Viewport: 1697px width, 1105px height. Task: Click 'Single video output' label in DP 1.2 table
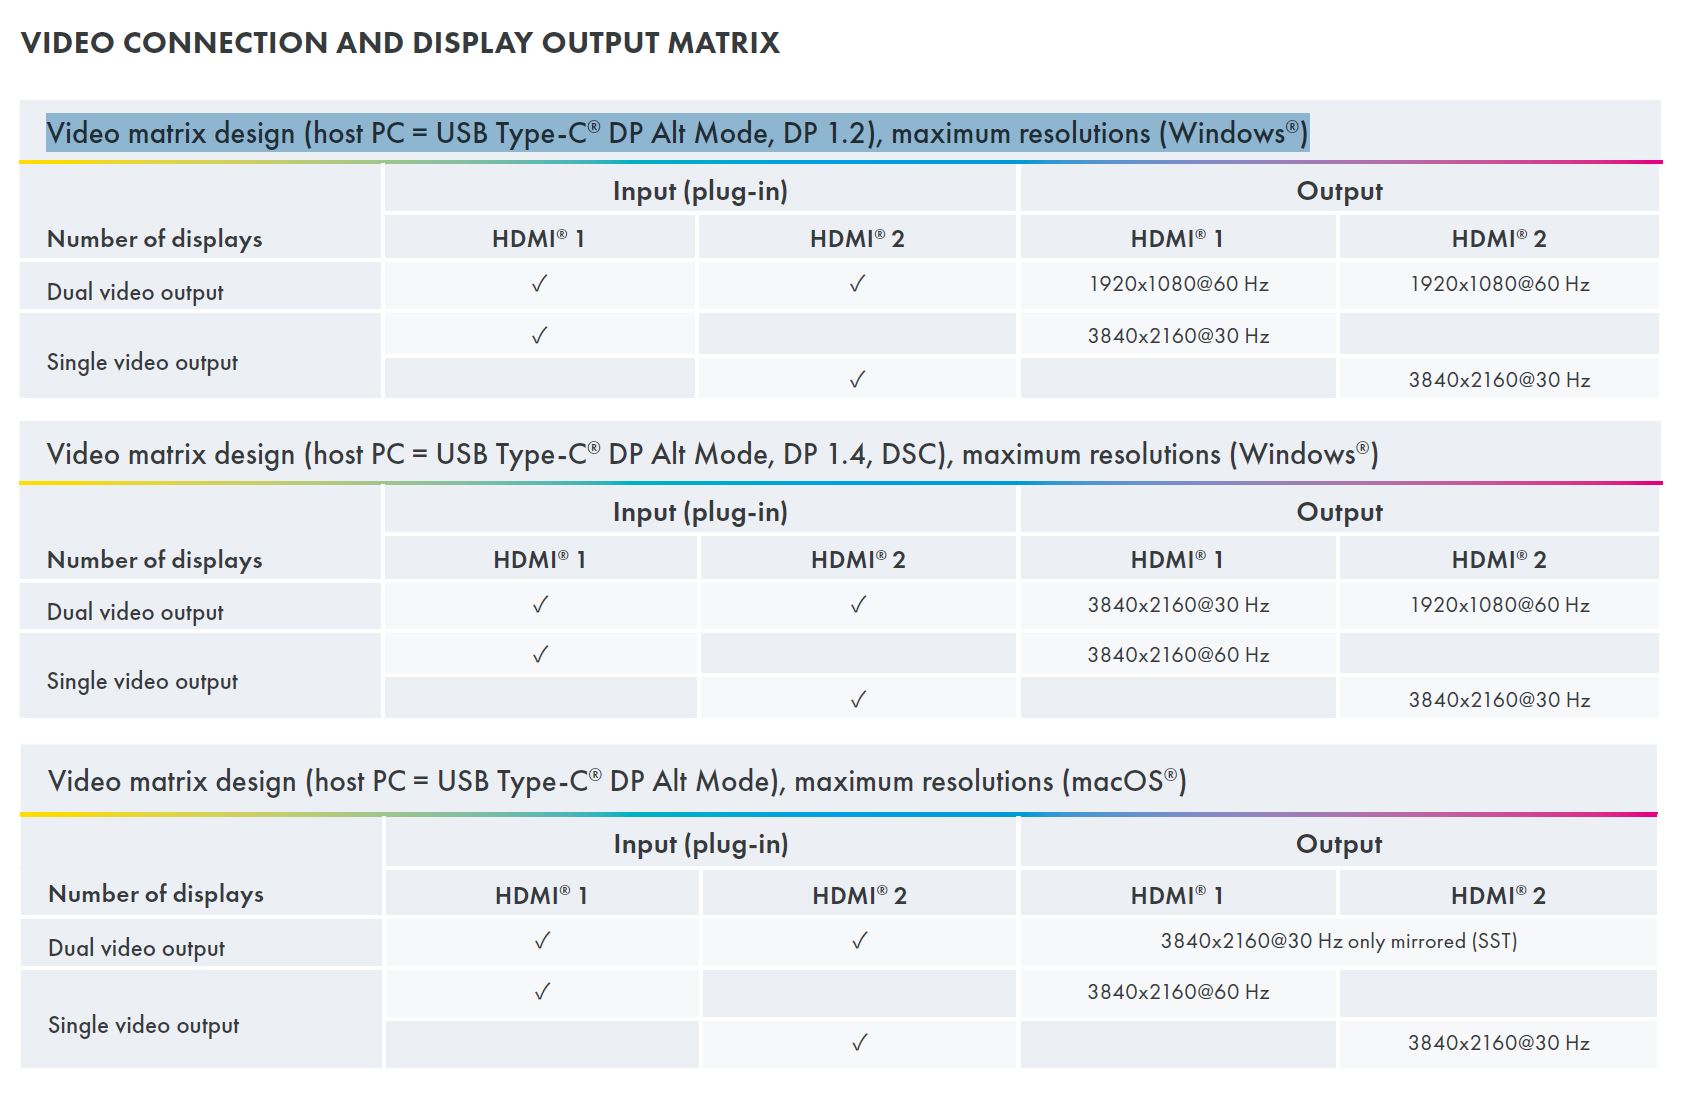pos(142,362)
